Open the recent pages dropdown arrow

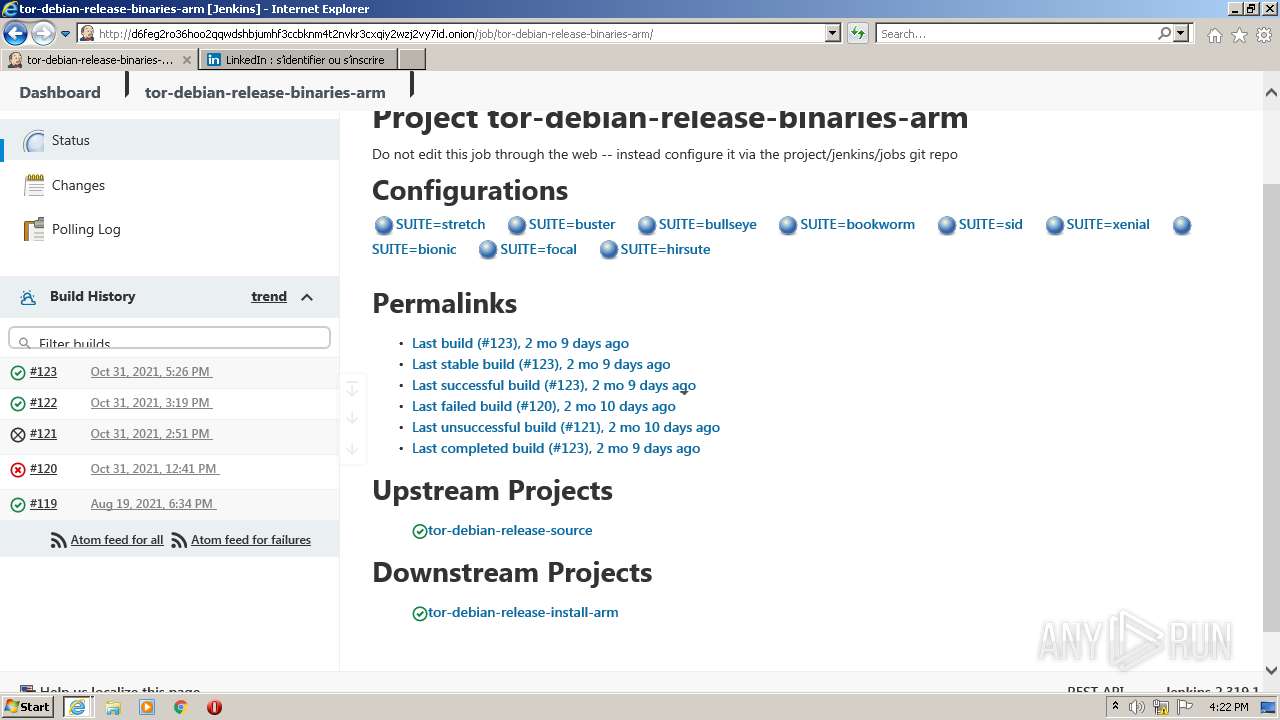point(65,33)
